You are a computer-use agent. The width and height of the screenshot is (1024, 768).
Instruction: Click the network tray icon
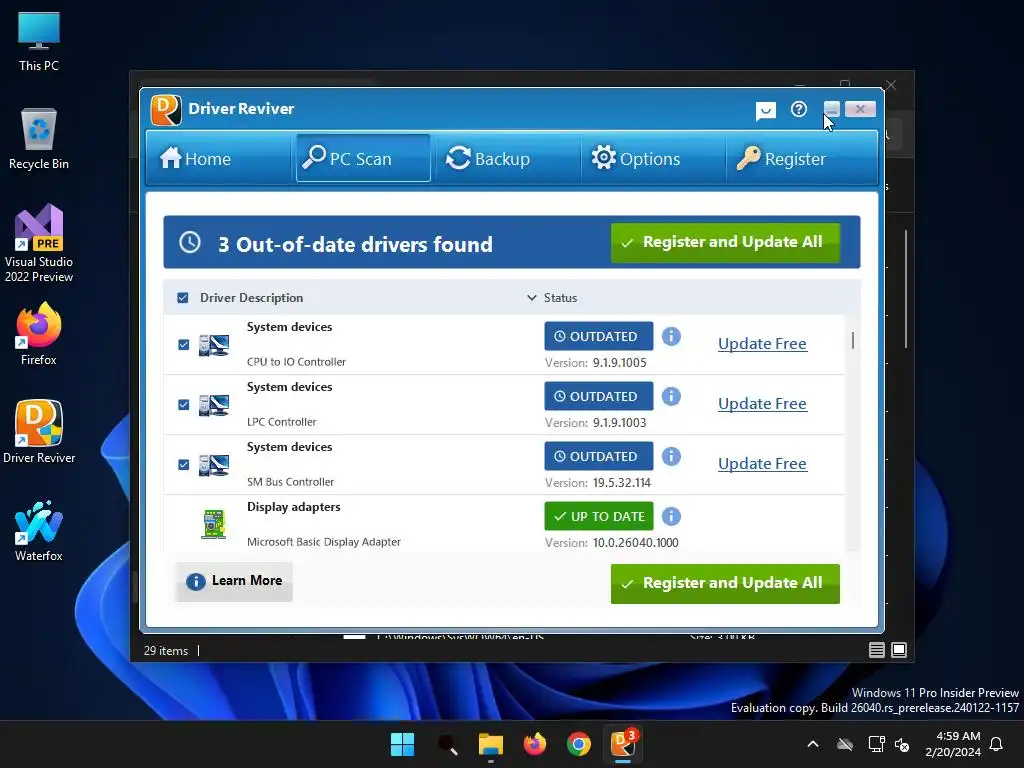(x=876, y=744)
